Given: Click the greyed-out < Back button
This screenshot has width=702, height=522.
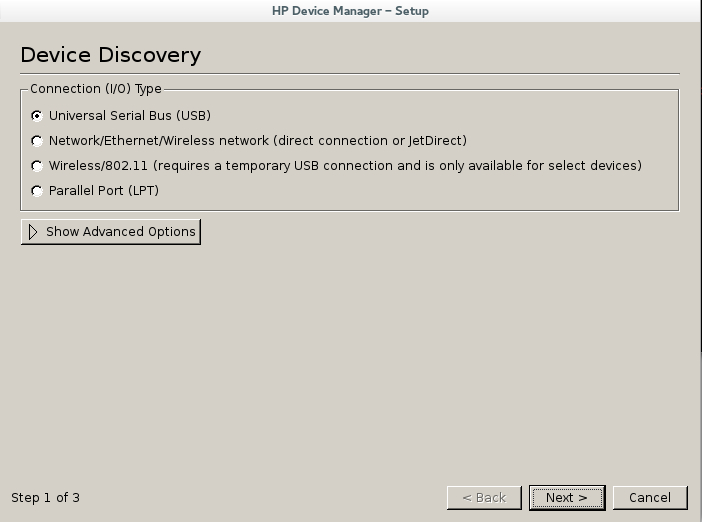Looking at the screenshot, I should point(484,498).
